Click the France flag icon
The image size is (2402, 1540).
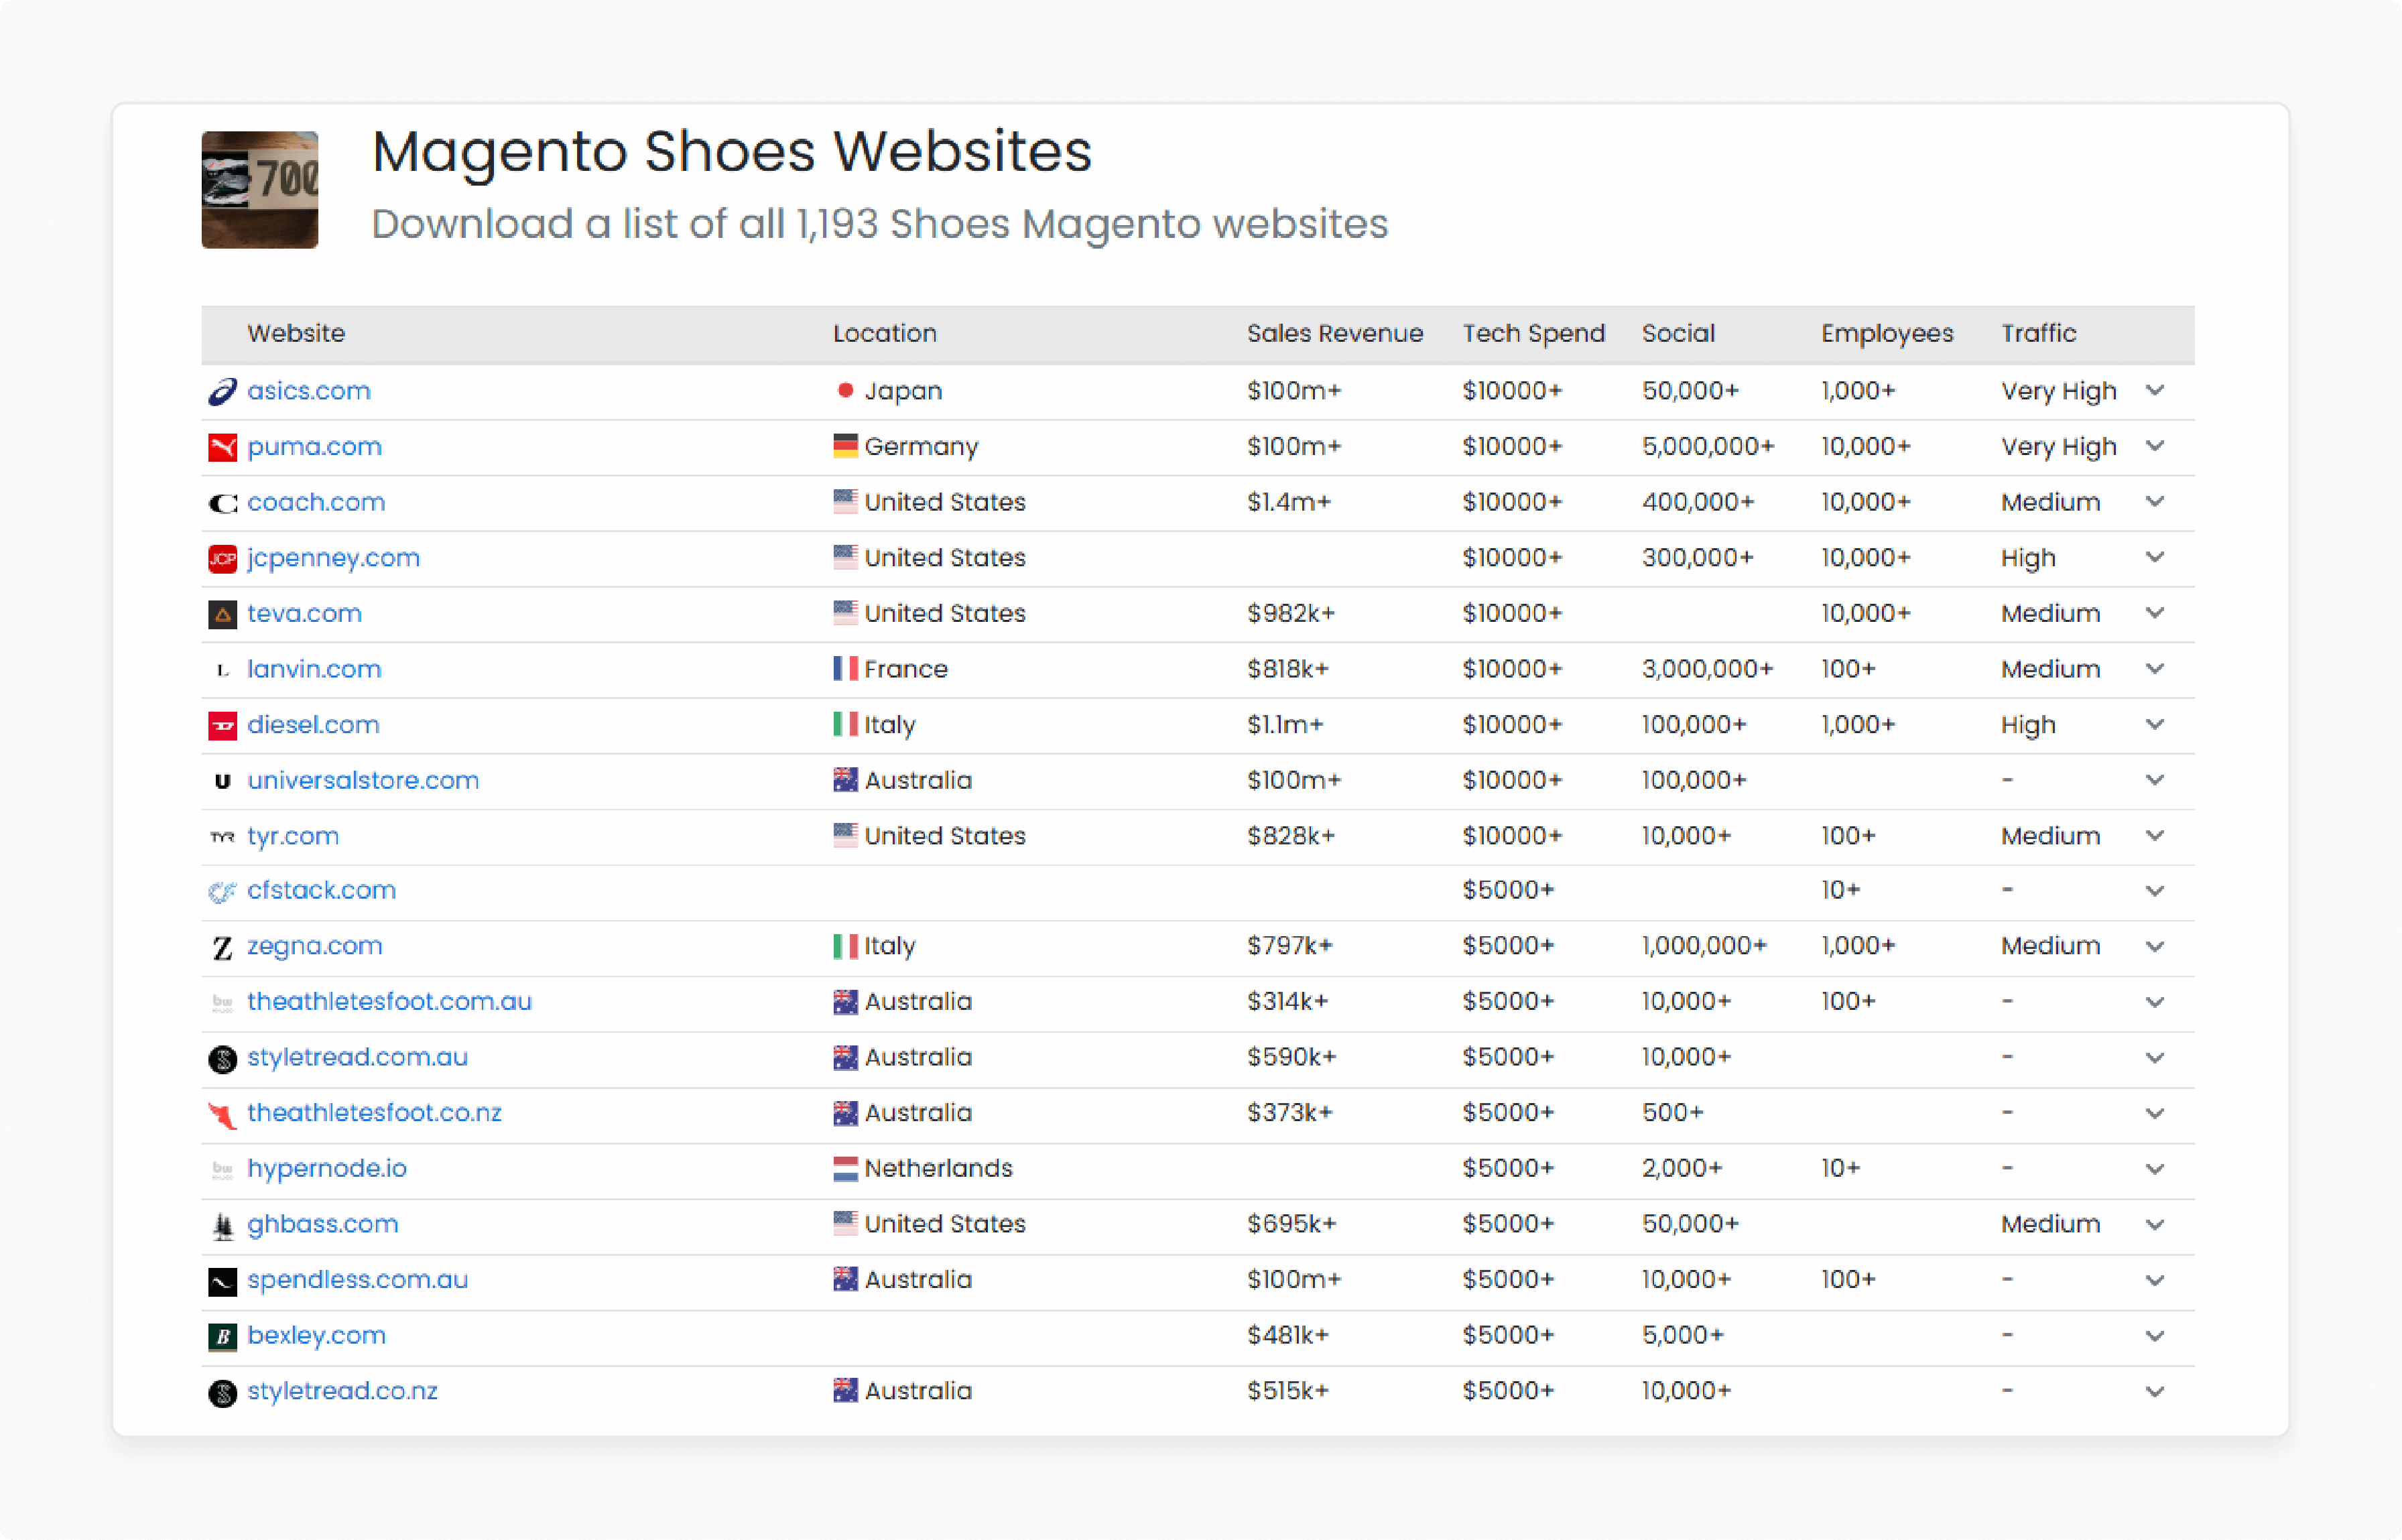pyautogui.click(x=845, y=668)
